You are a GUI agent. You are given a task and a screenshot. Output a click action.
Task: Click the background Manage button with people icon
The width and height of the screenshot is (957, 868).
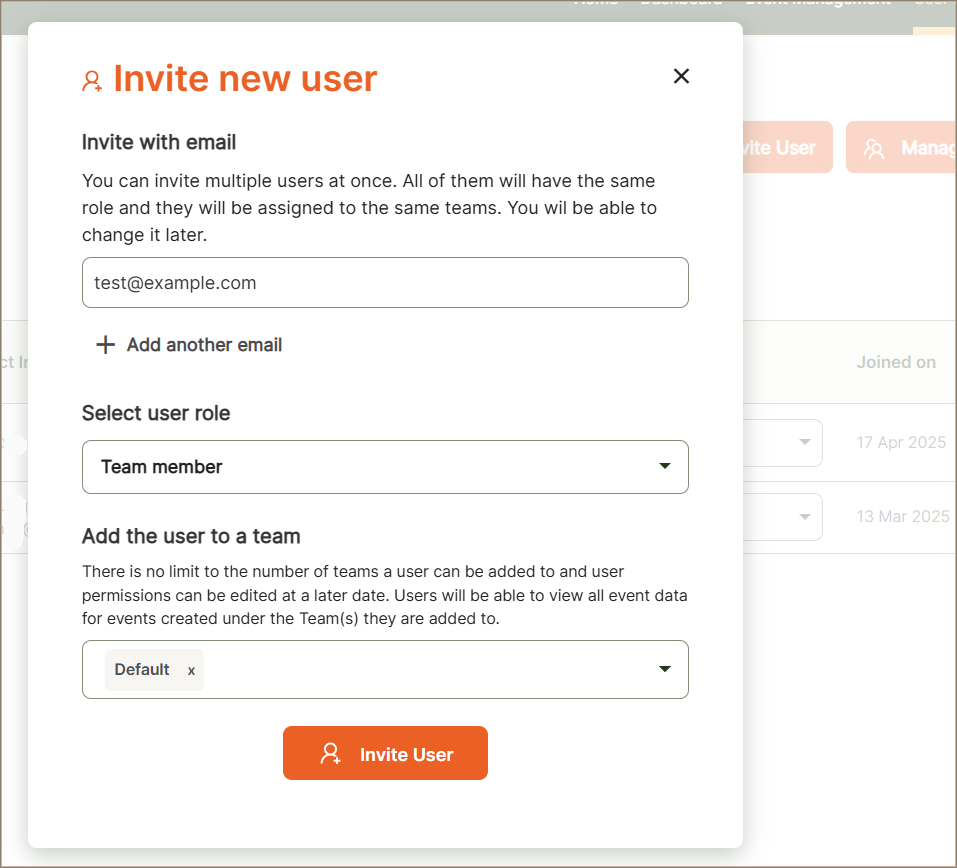point(901,147)
